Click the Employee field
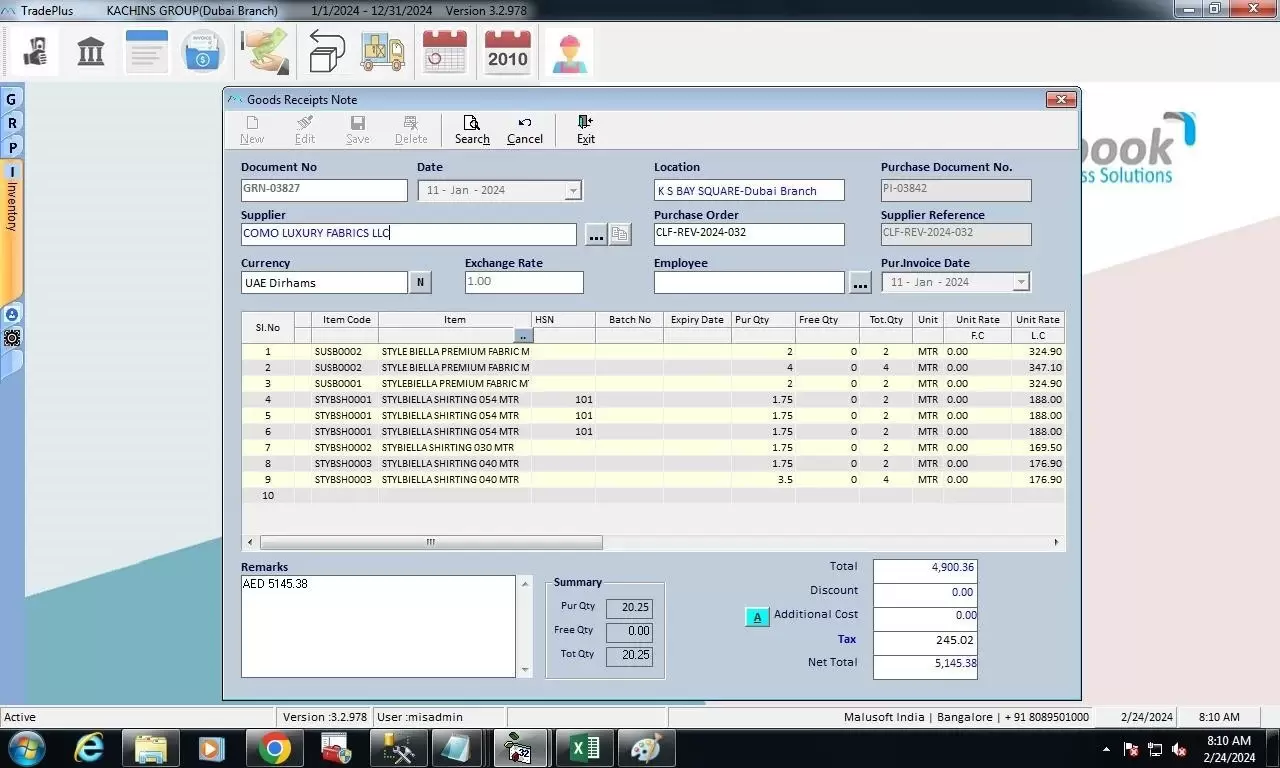 pos(749,282)
